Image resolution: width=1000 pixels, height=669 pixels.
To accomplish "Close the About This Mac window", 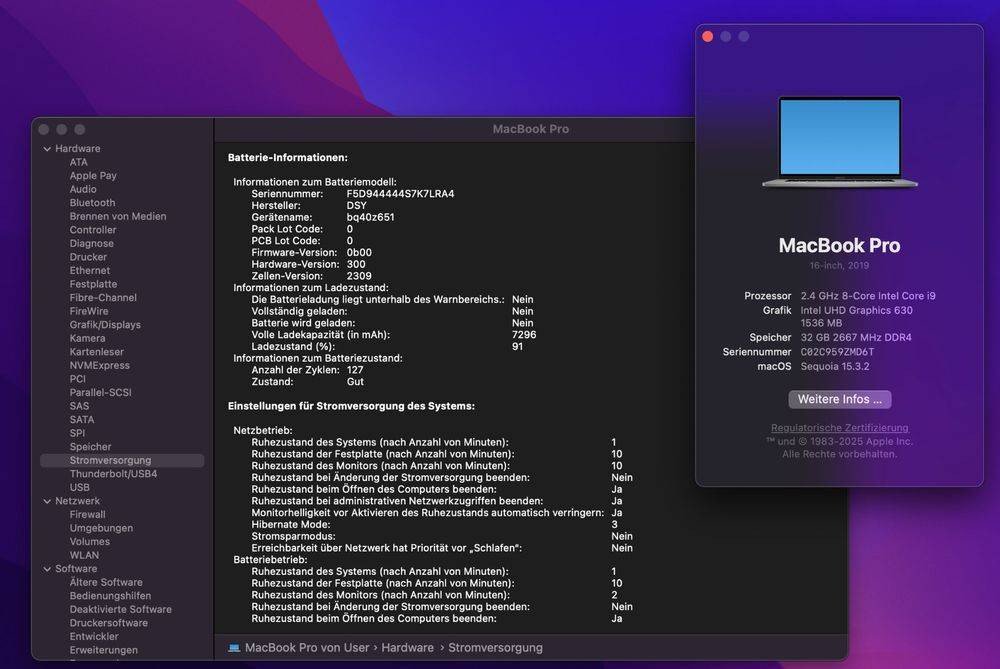I will (707, 36).
